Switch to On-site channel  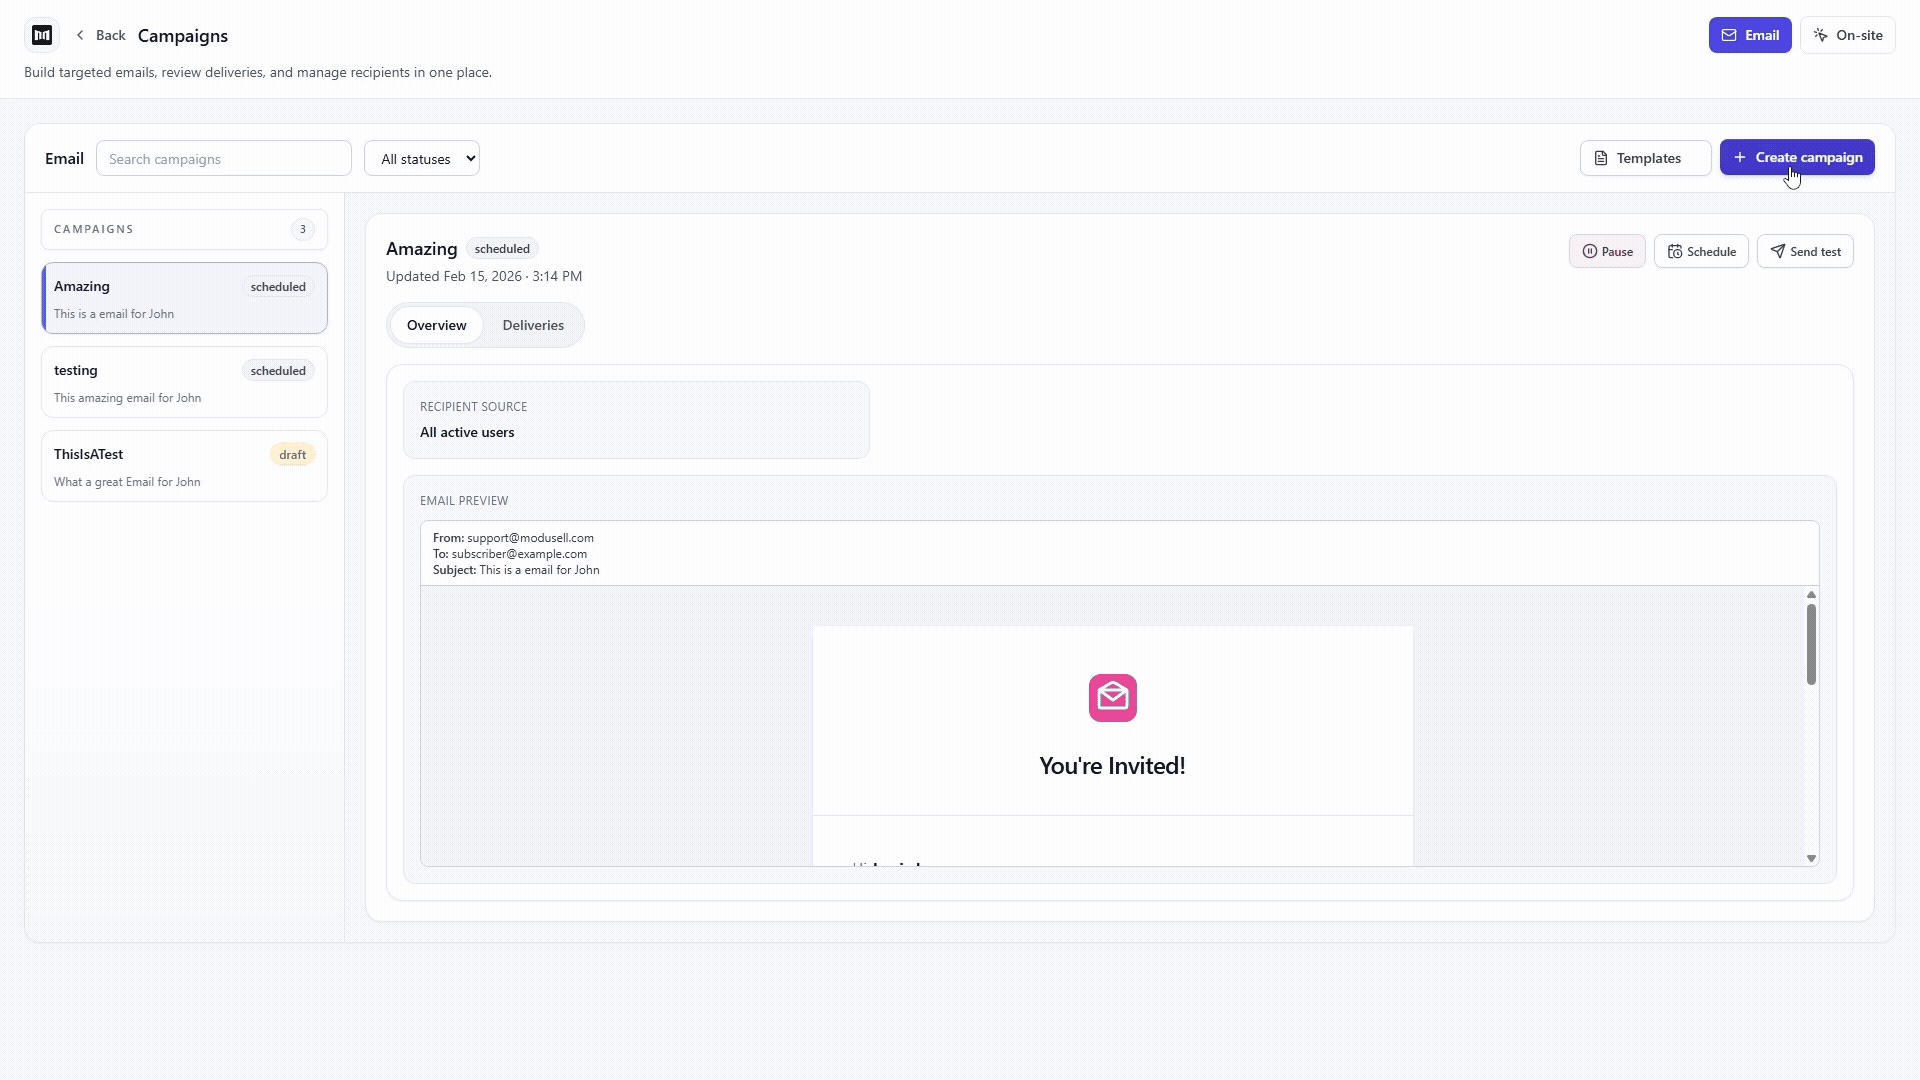click(1846, 36)
